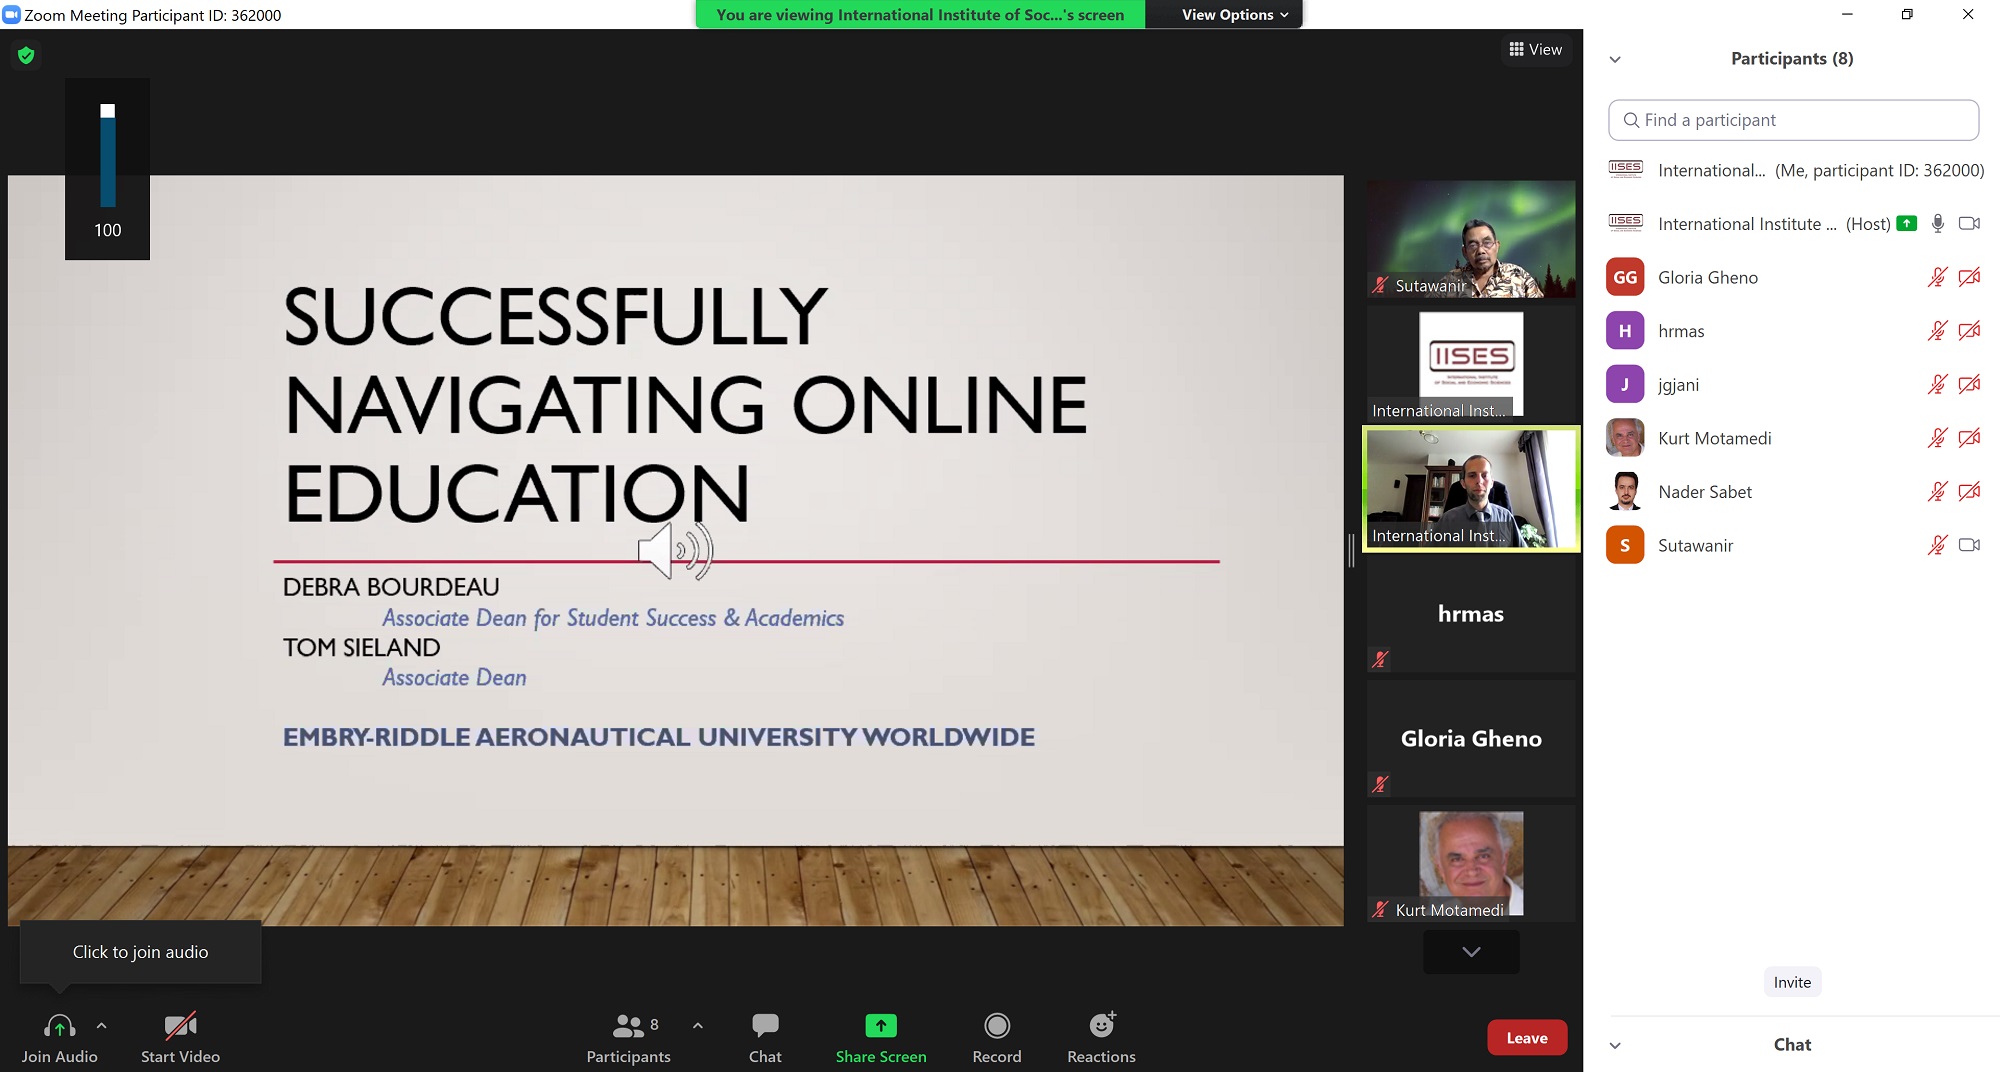The height and width of the screenshot is (1072, 2000).
Task: Collapse the Chat panel chevron
Action: [1615, 1045]
